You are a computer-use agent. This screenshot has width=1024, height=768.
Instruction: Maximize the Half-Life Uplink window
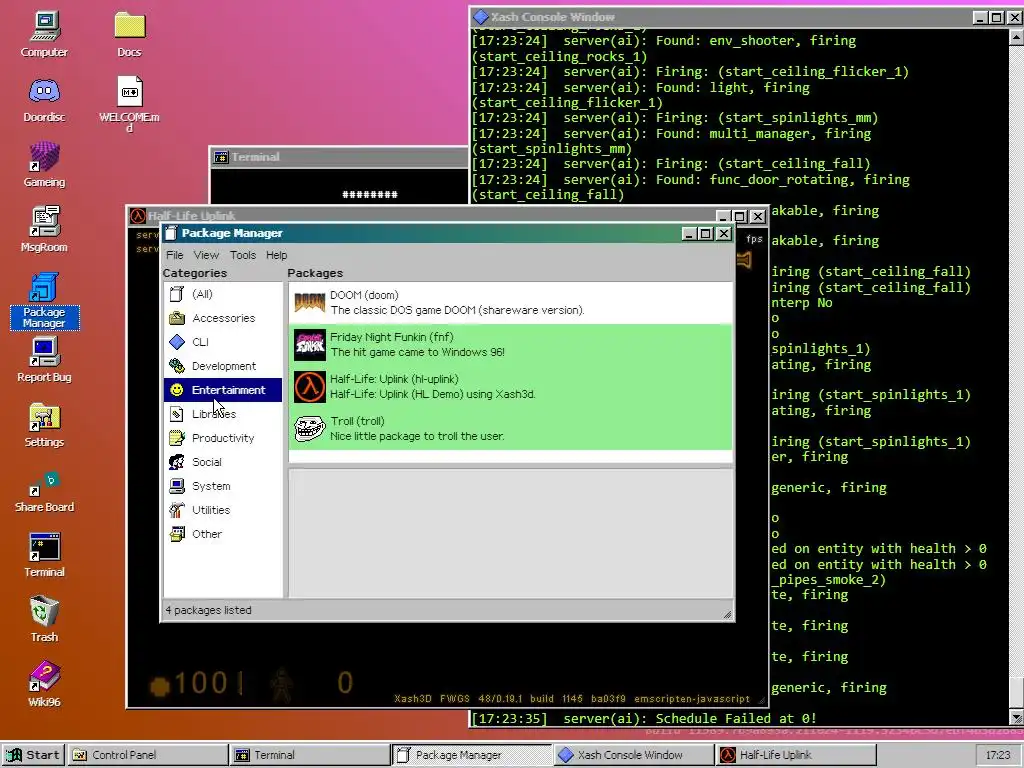click(739, 216)
